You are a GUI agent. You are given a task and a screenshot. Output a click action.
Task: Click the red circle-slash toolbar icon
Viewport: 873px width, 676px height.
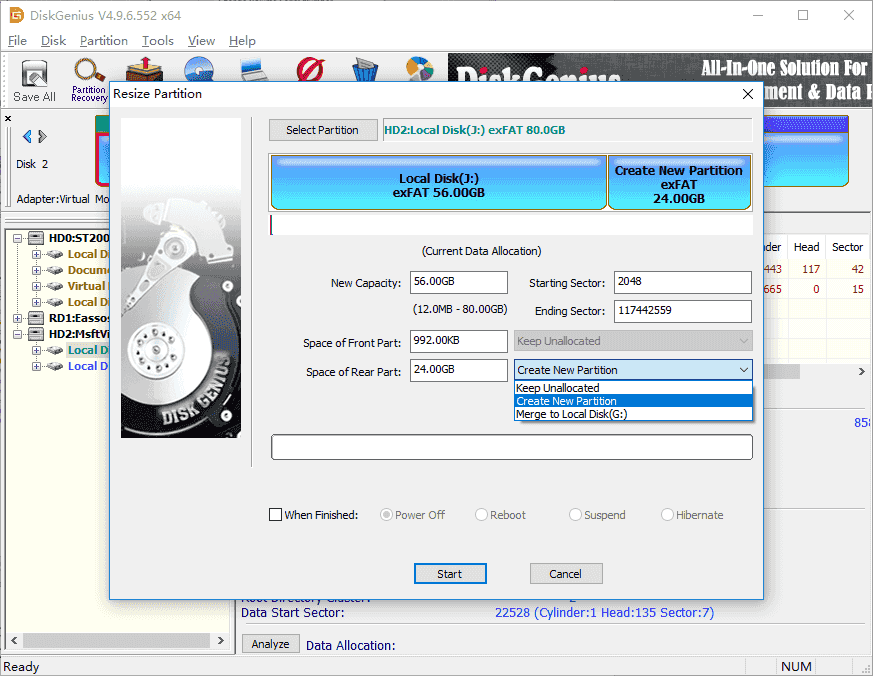pyautogui.click(x=309, y=72)
